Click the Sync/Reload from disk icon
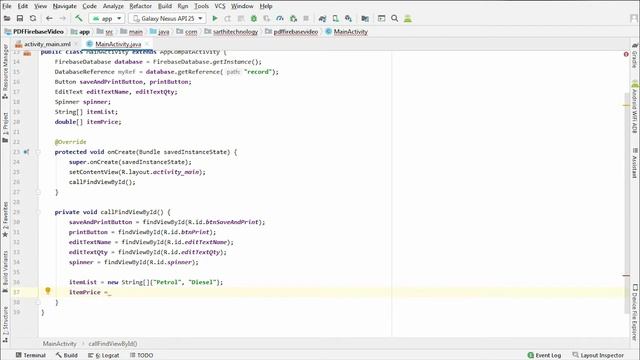The height and width of the screenshot is (360, 640). 33,18
